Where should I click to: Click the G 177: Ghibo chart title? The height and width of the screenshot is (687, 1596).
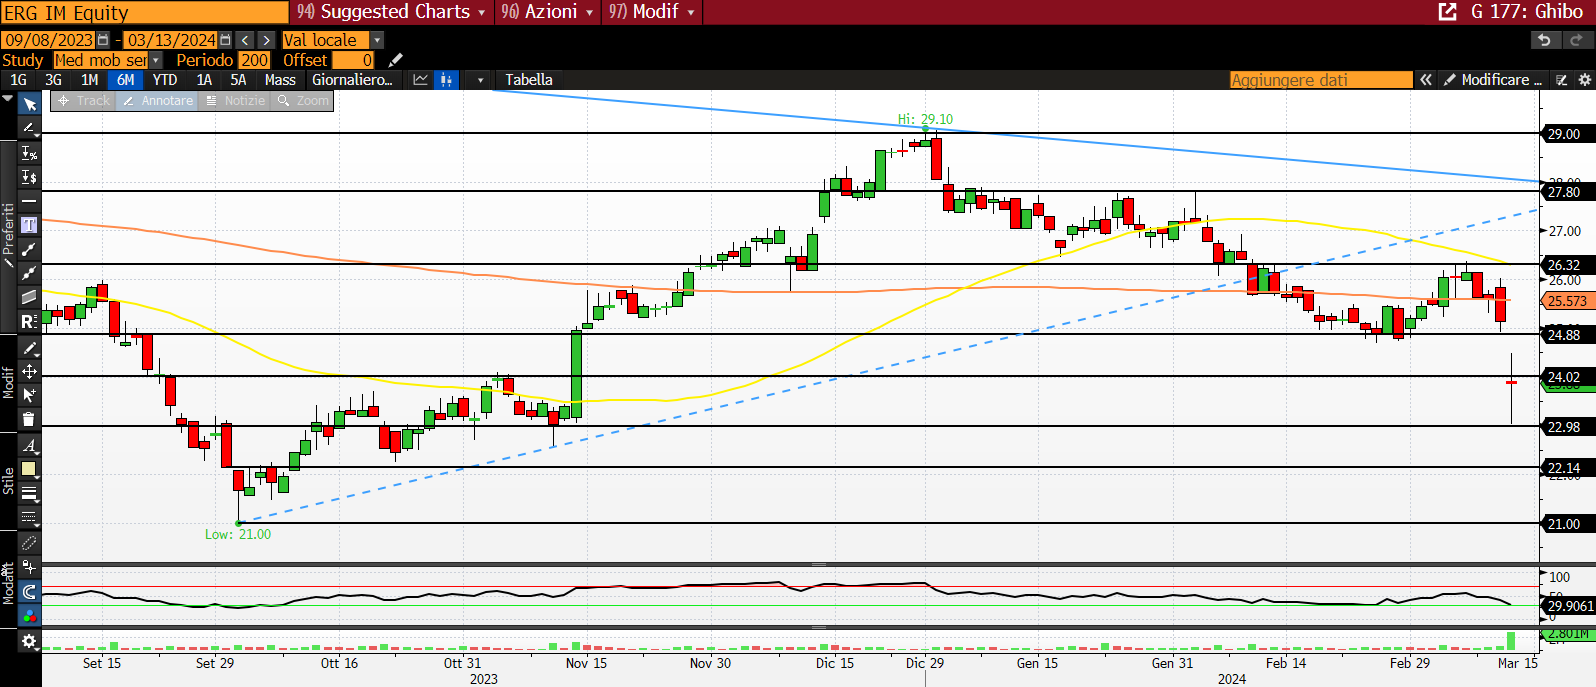[1527, 11]
